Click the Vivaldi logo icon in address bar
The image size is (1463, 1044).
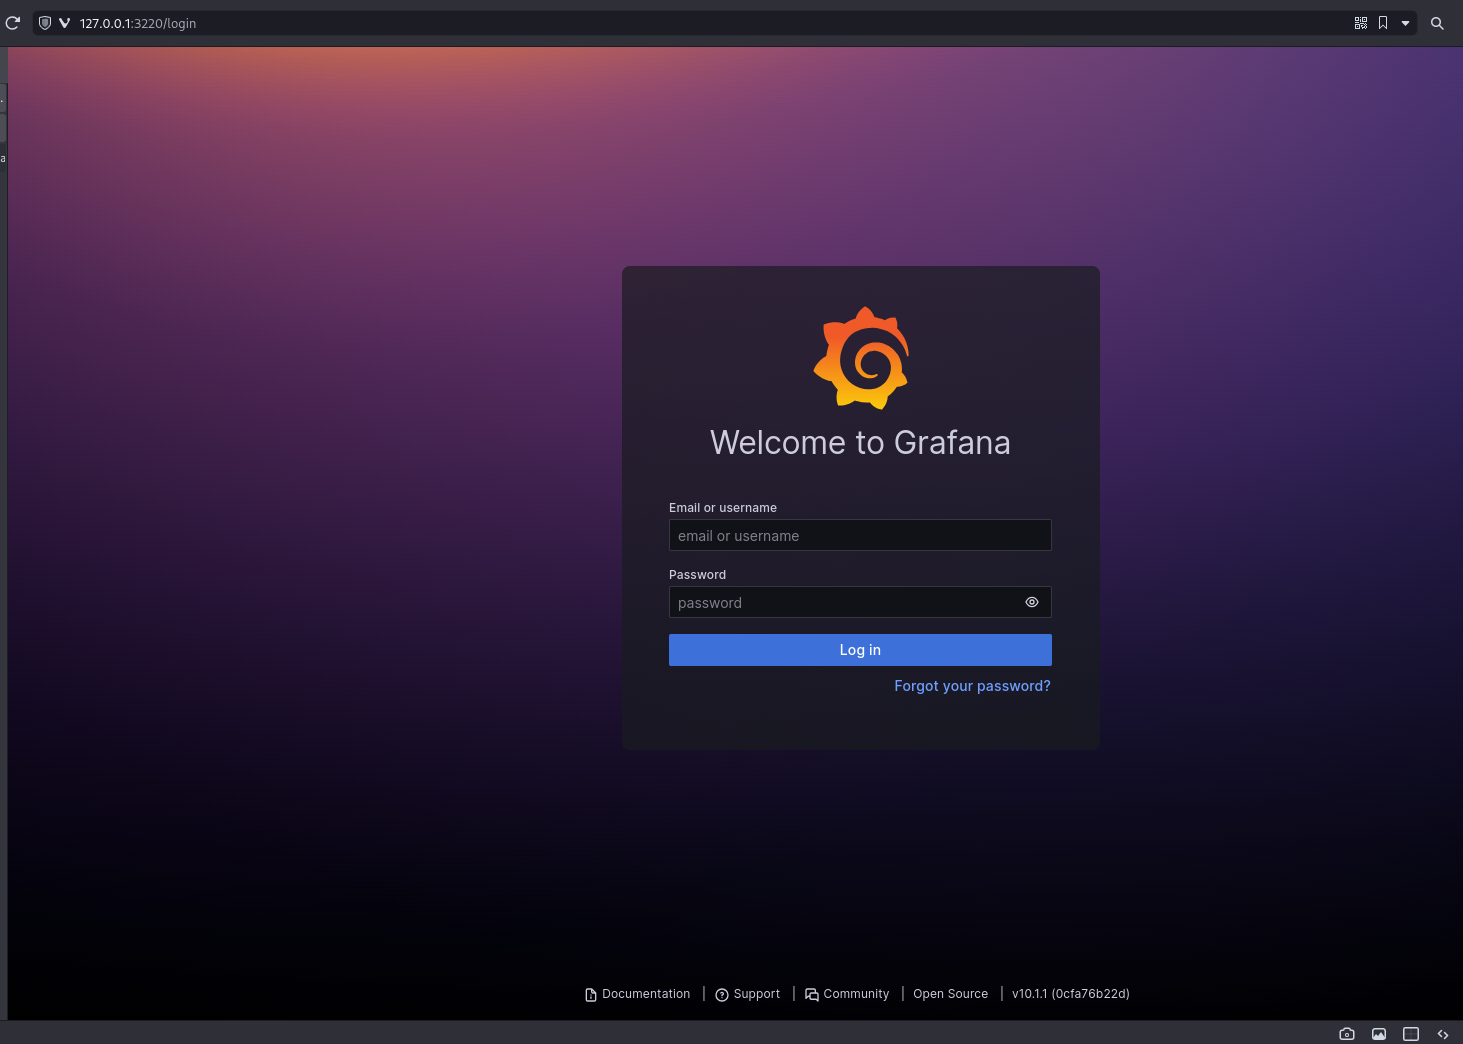[x=64, y=23]
